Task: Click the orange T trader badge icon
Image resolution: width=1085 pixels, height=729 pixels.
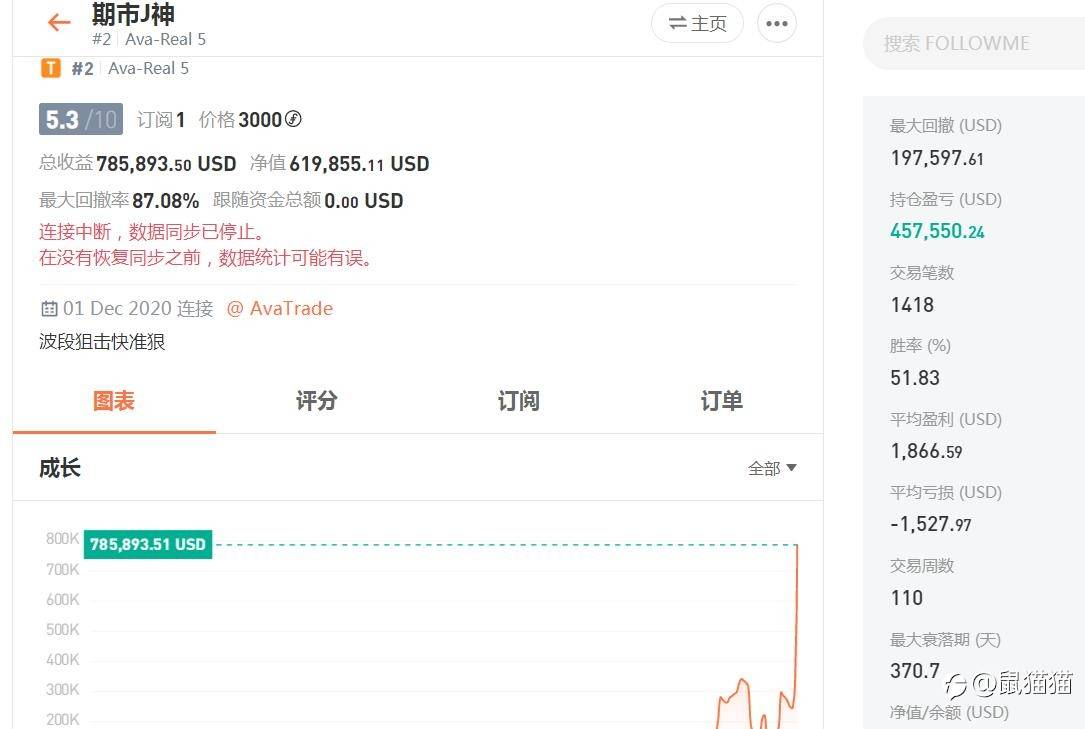Action: pyautogui.click(x=51, y=68)
